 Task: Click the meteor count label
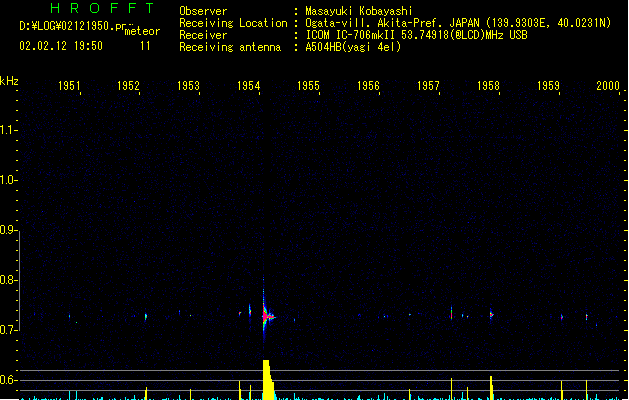[x=142, y=31]
